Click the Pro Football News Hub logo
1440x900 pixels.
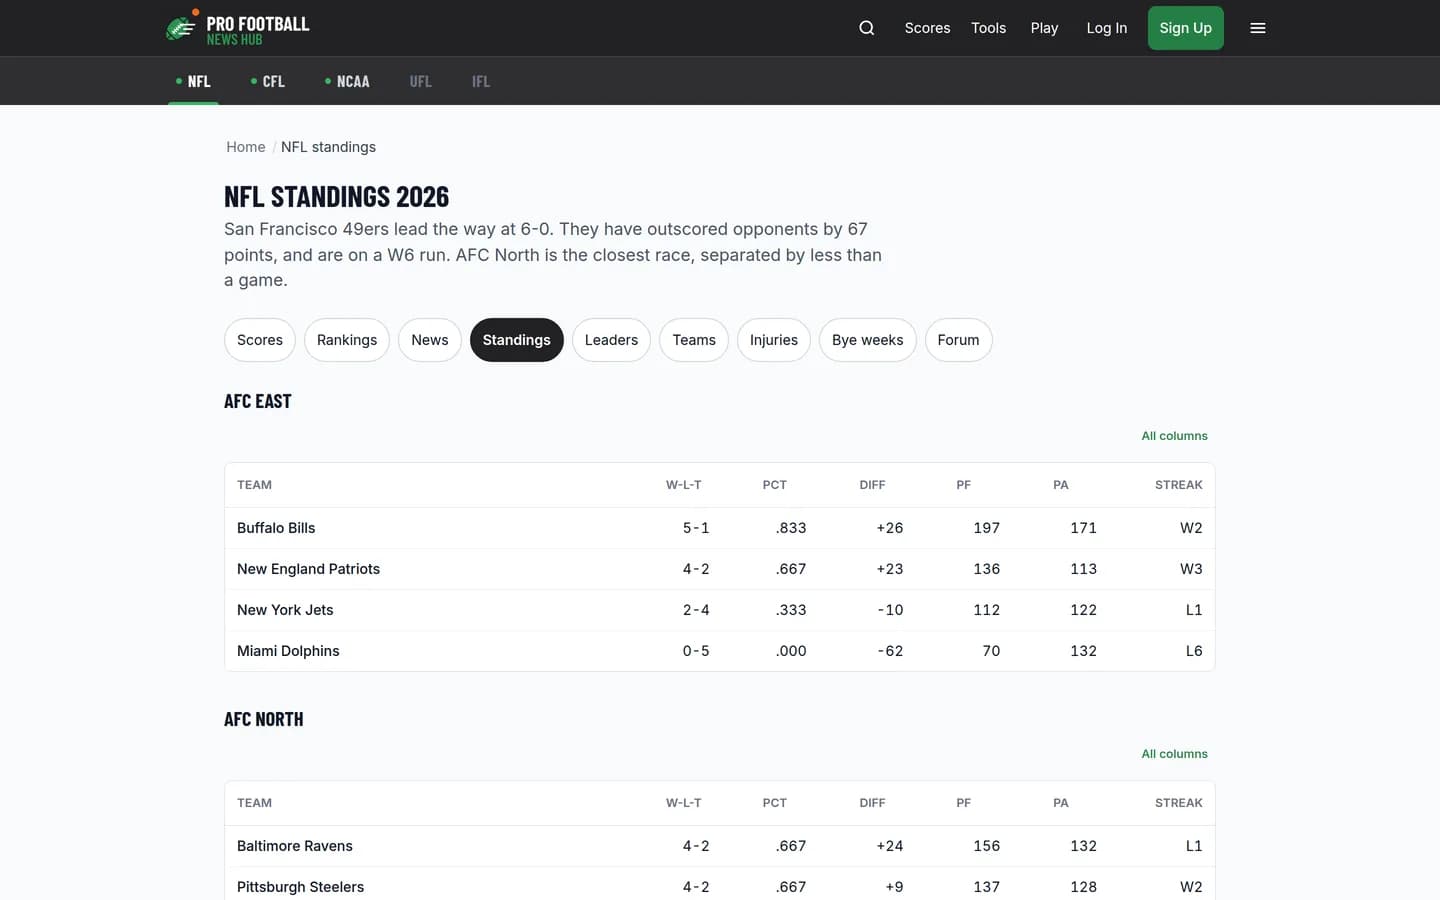(238, 28)
